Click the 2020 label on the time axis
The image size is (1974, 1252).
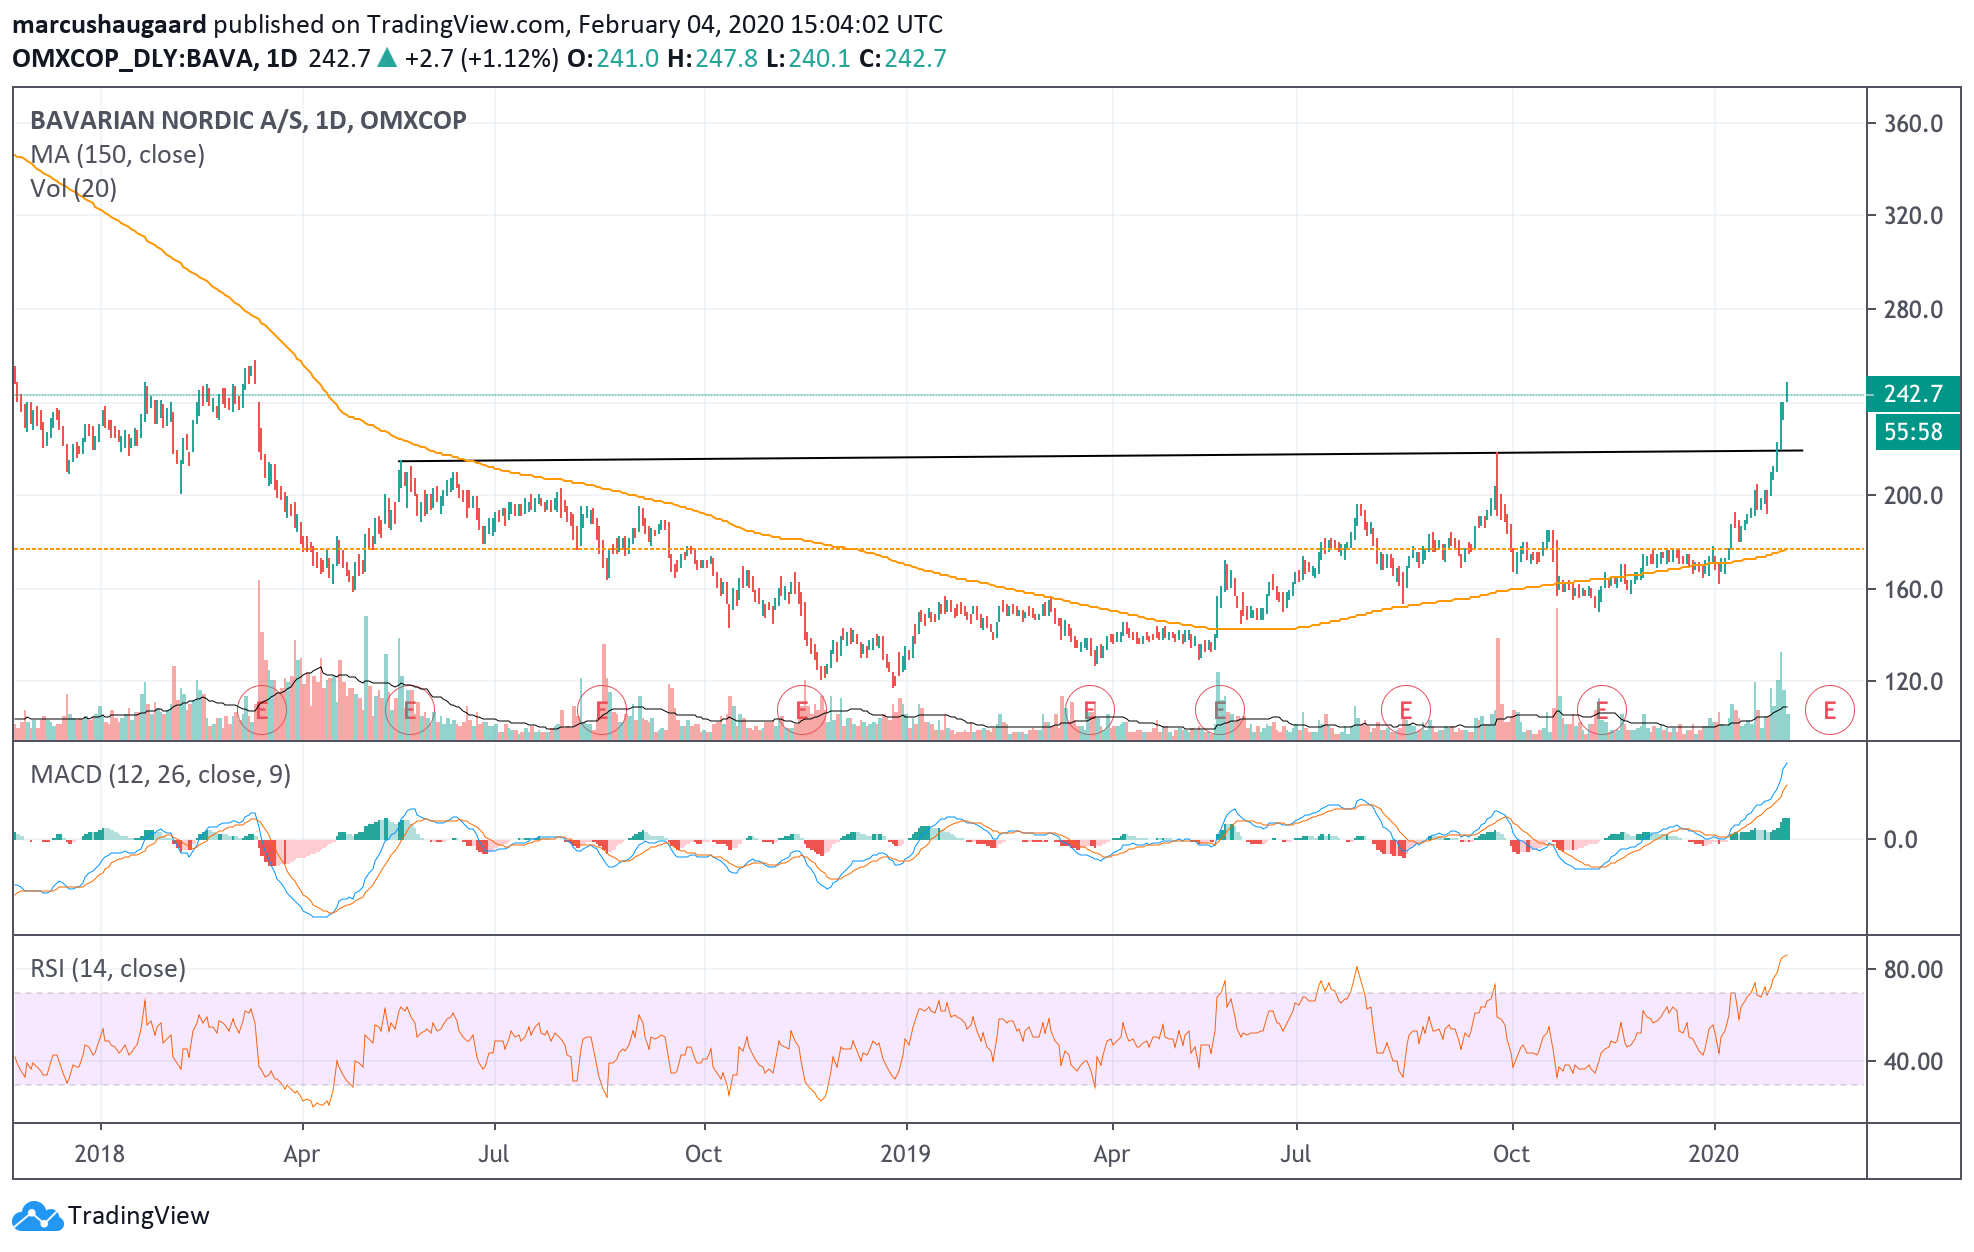click(x=1714, y=1154)
